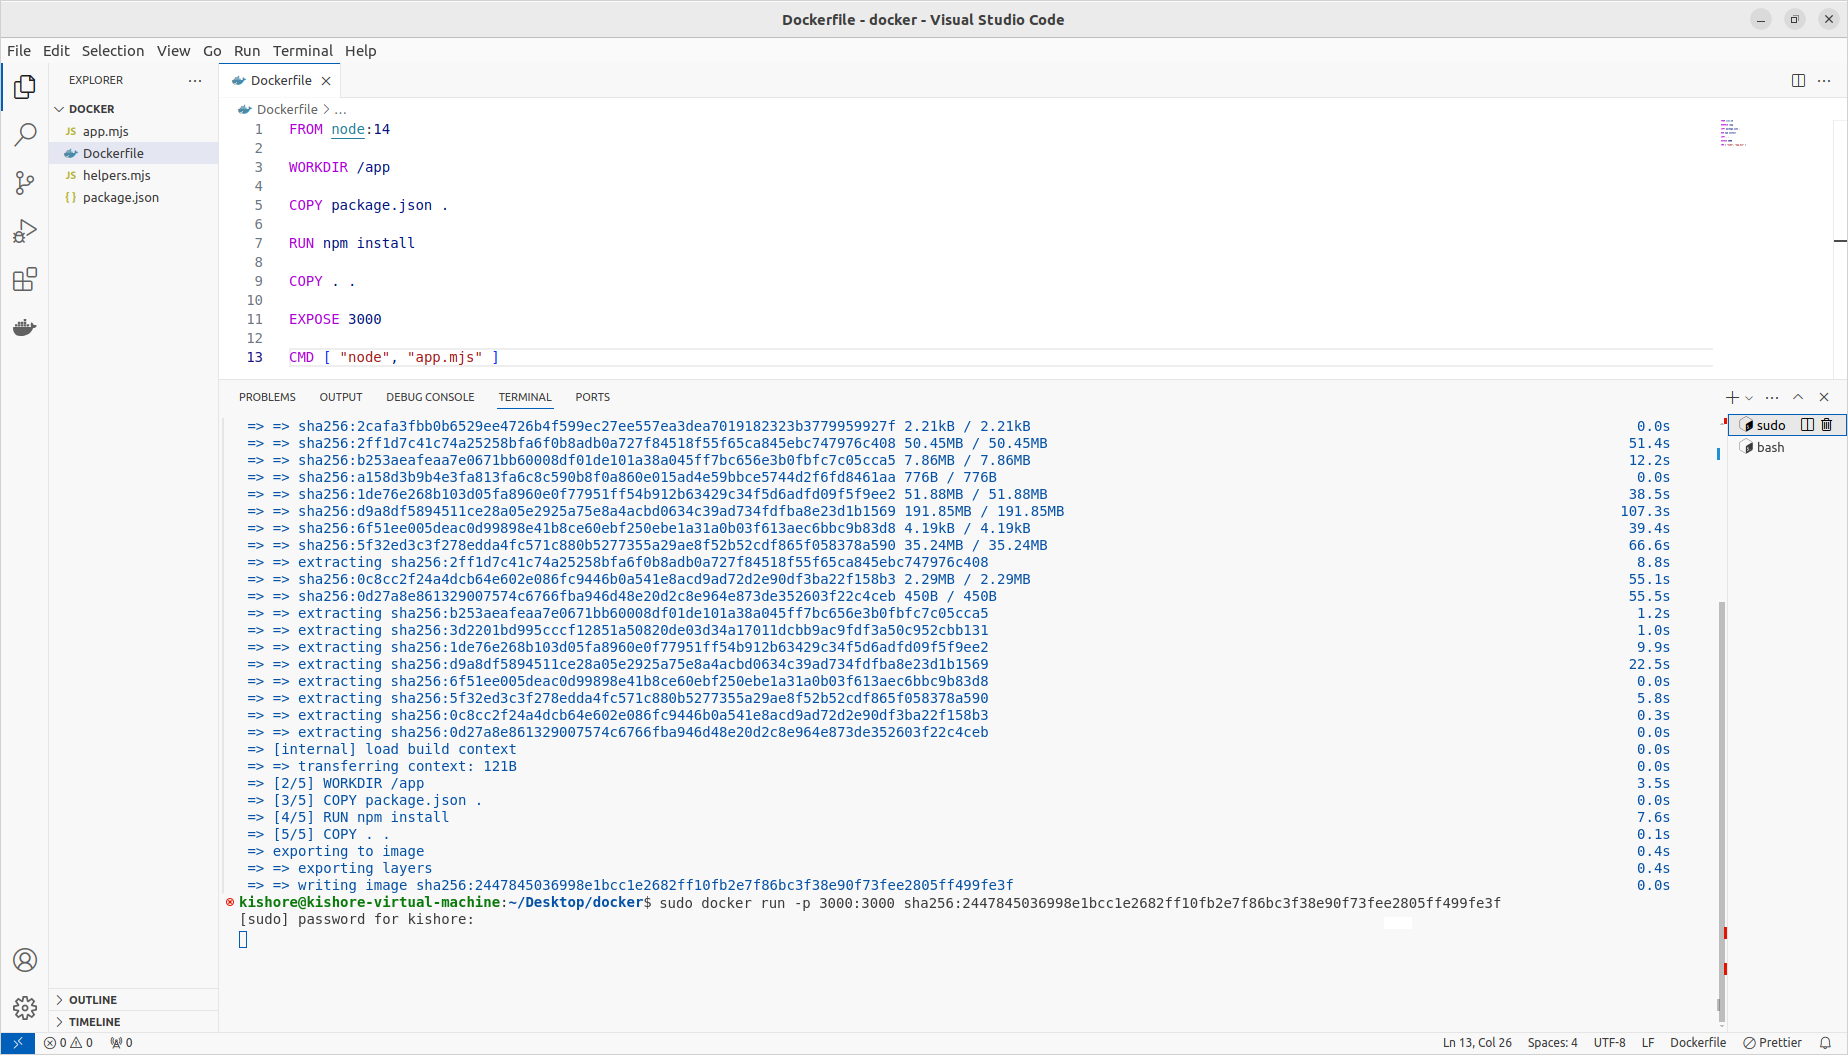Click the Manage gear icon
This screenshot has width=1848, height=1055.
25,1007
